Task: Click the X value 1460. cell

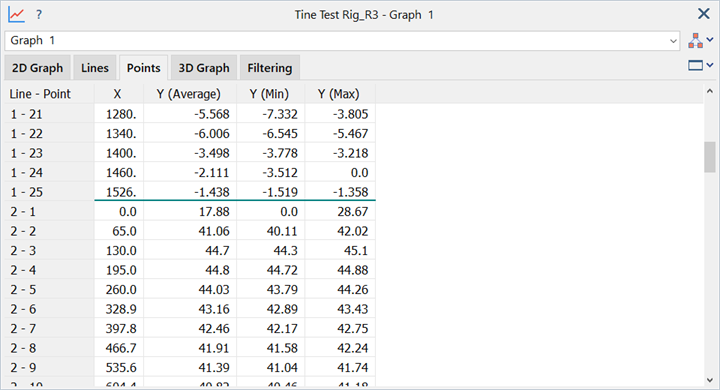Action: pos(119,173)
